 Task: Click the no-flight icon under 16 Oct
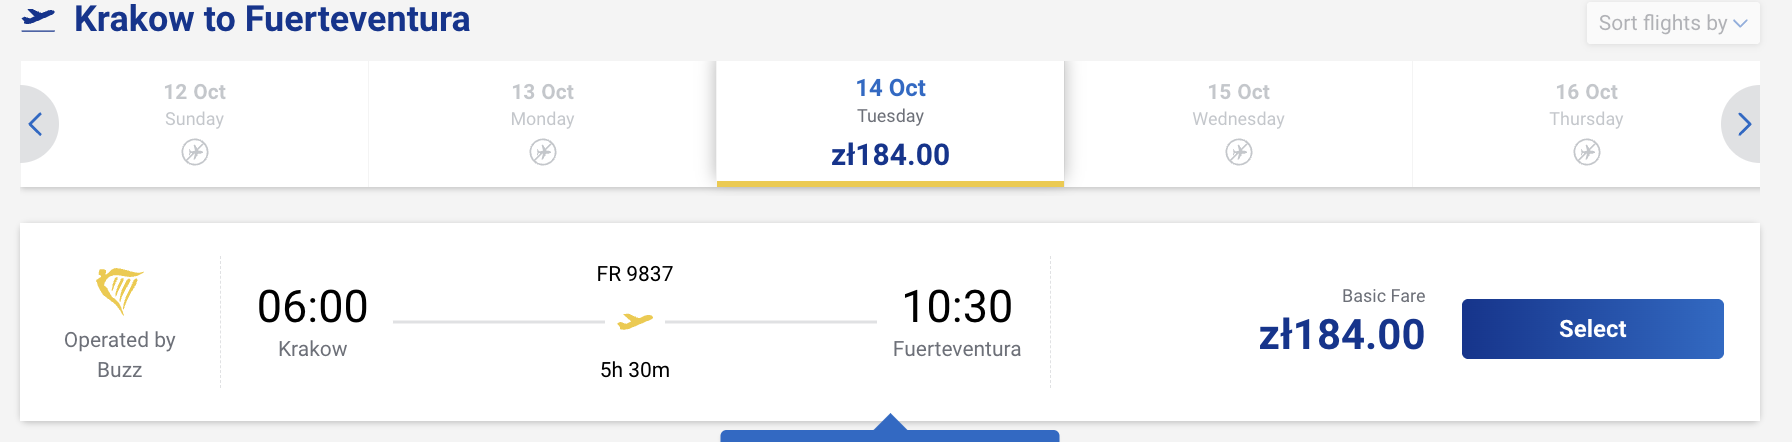click(1587, 152)
